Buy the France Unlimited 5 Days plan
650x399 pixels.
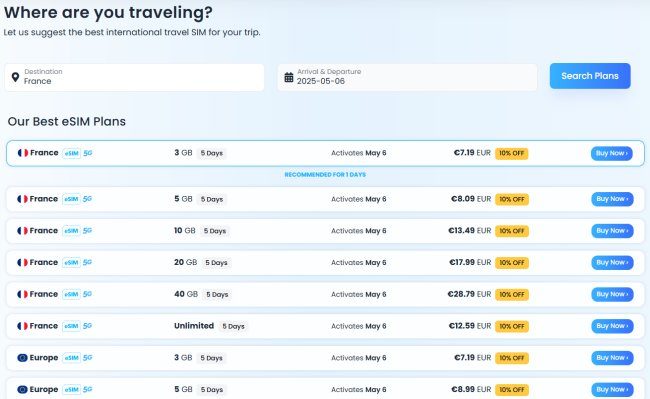[x=612, y=326]
